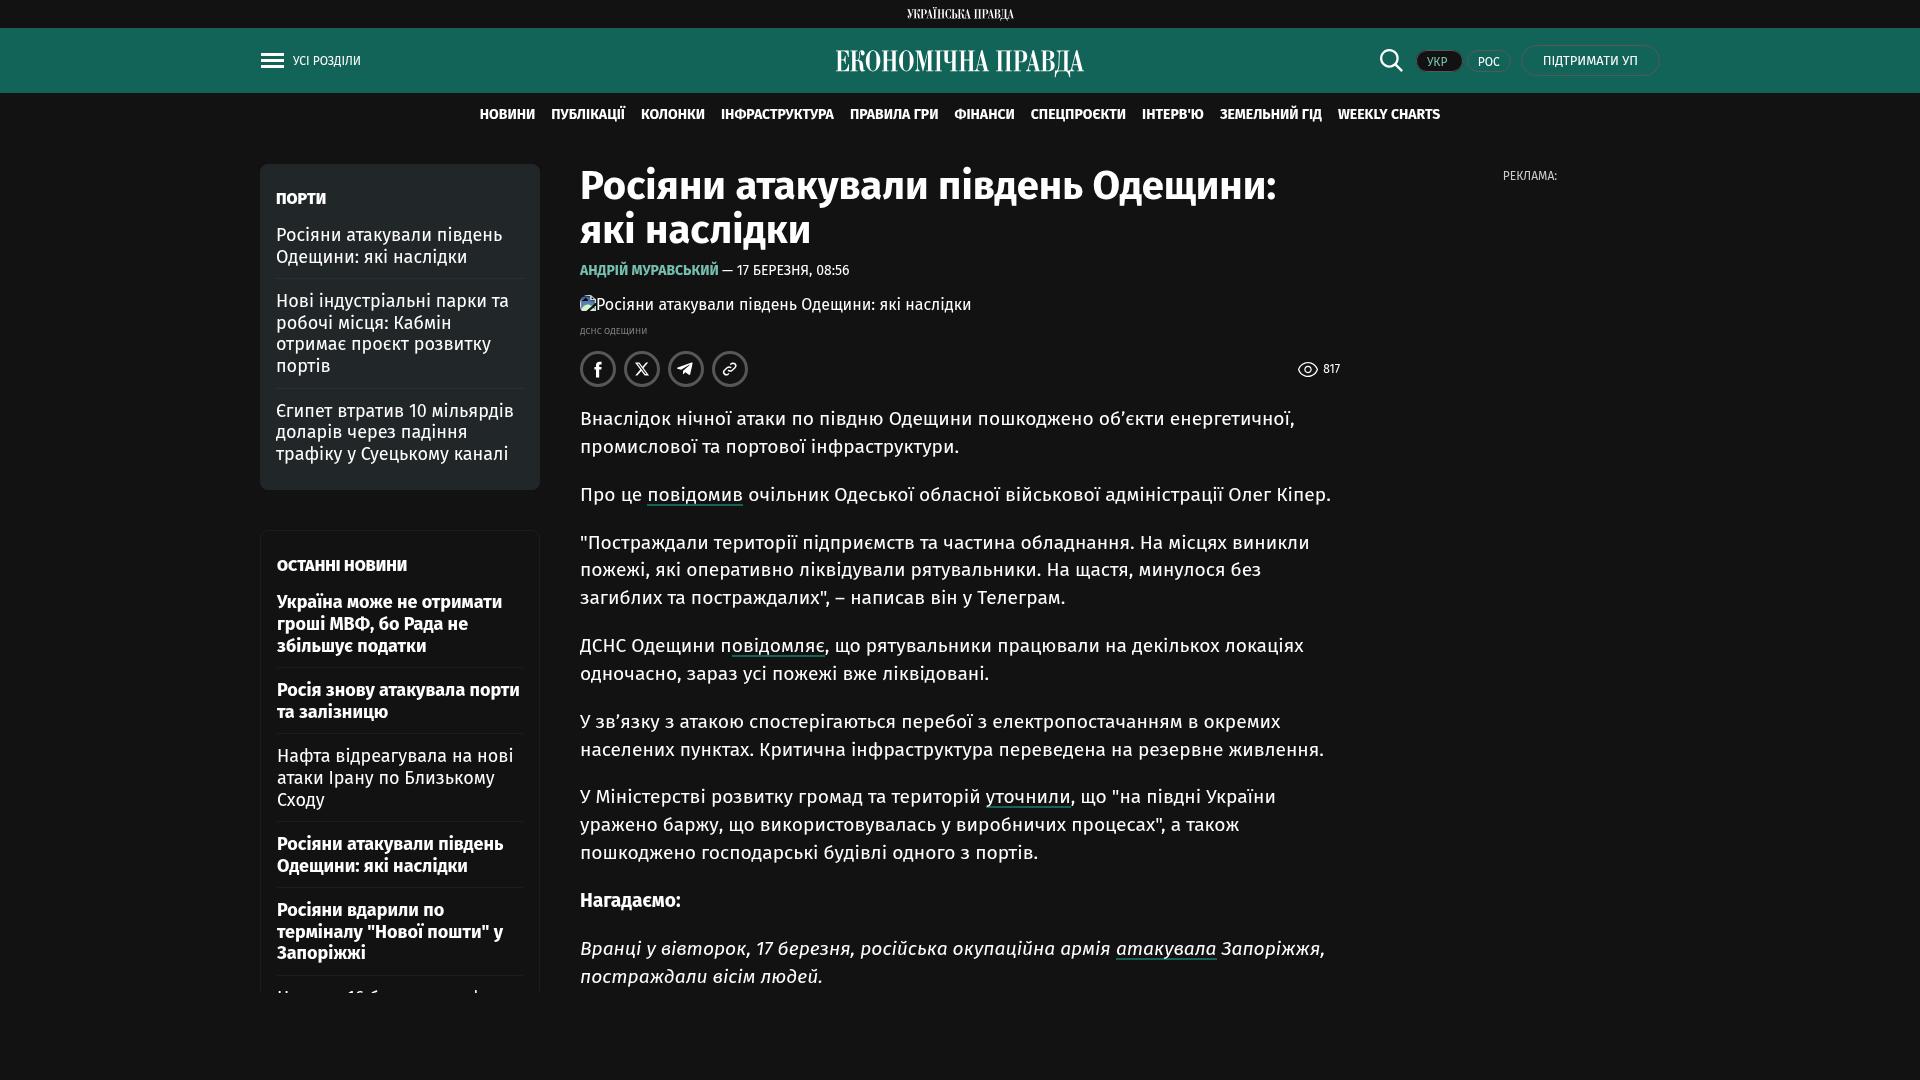
Task: Follow the "повідомив" link
Action: [x=694, y=495]
